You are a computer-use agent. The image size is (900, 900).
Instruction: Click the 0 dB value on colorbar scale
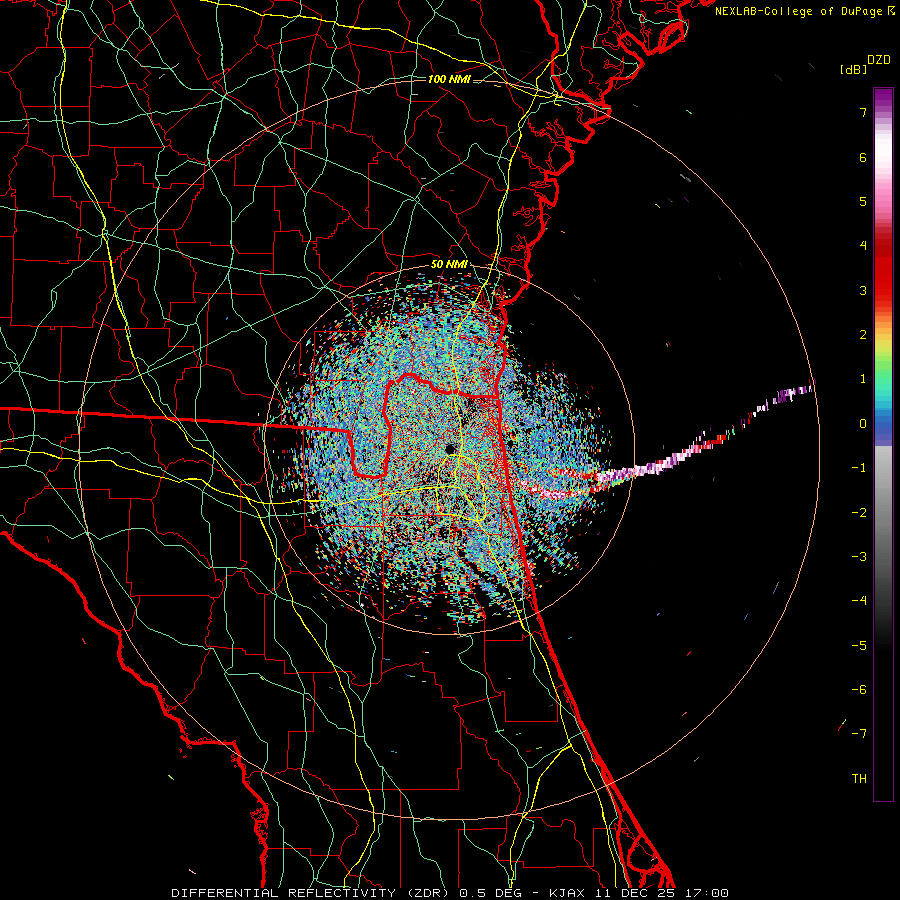pyautogui.click(x=863, y=424)
